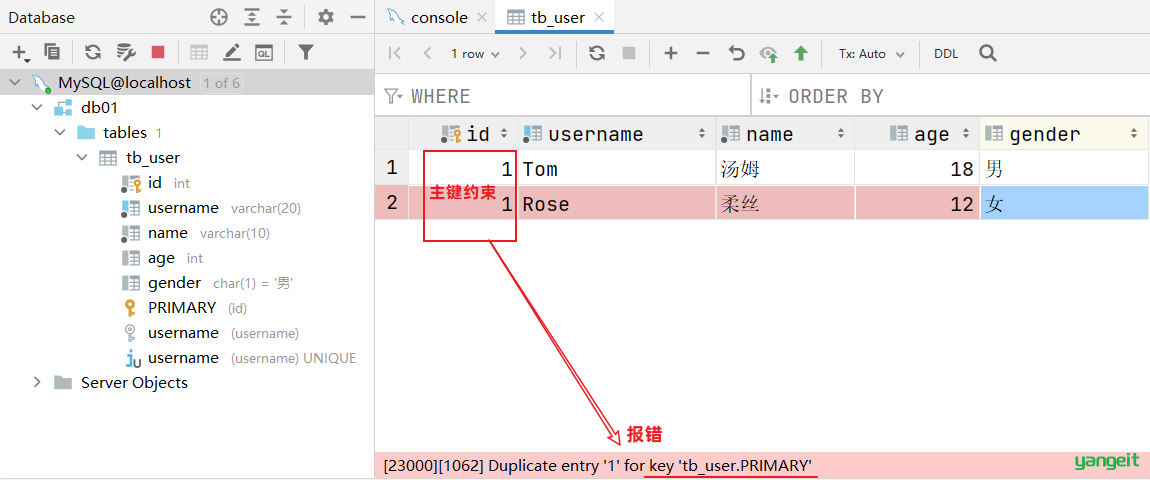Collapse the MySQL@localhost node
The height and width of the screenshot is (480, 1150).
[x=15, y=83]
